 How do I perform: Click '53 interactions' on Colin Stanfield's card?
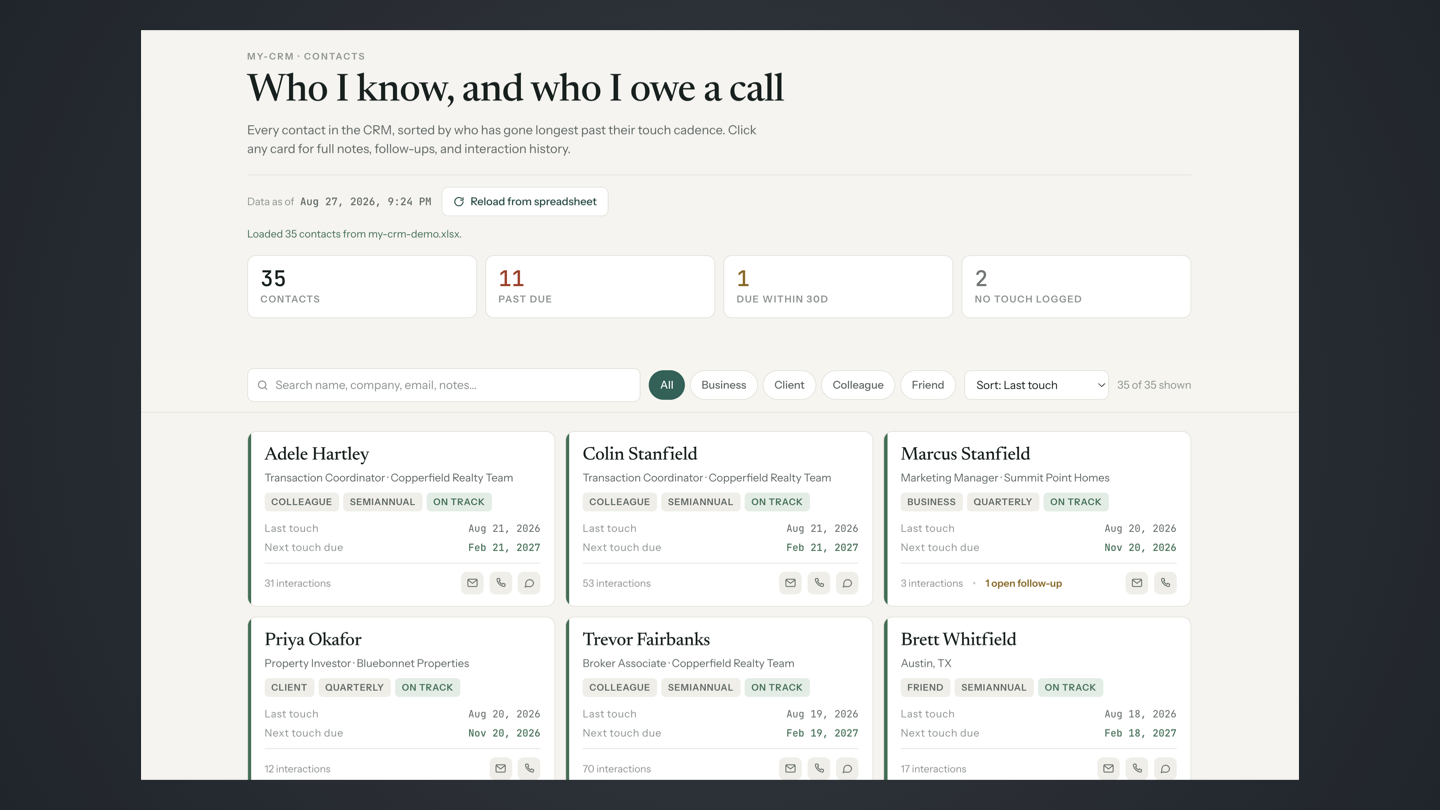coord(617,583)
